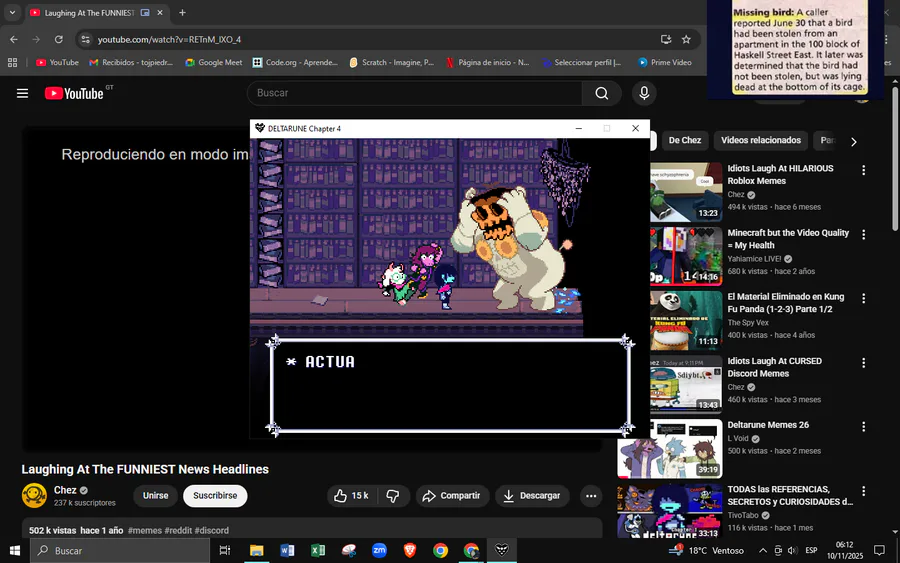The width and height of the screenshot is (900, 563).
Task: Click the #discord hashtag
Action: point(211,530)
